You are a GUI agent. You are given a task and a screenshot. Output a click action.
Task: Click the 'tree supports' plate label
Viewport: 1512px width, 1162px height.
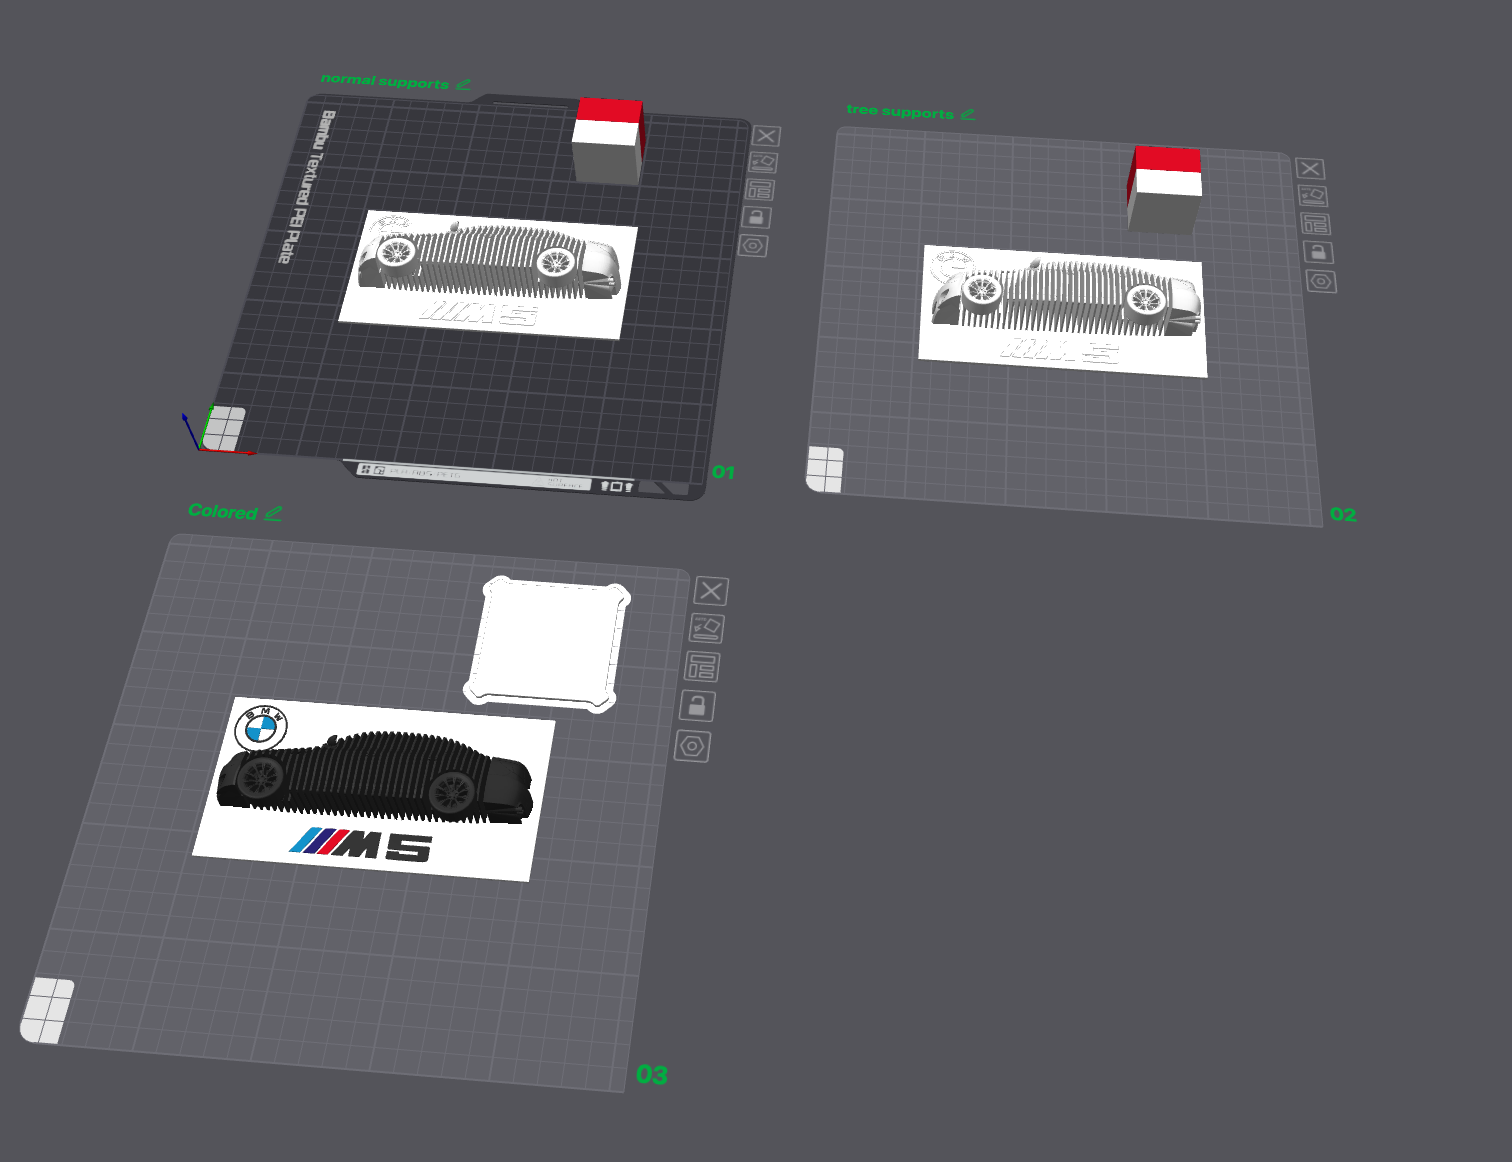pos(900,111)
